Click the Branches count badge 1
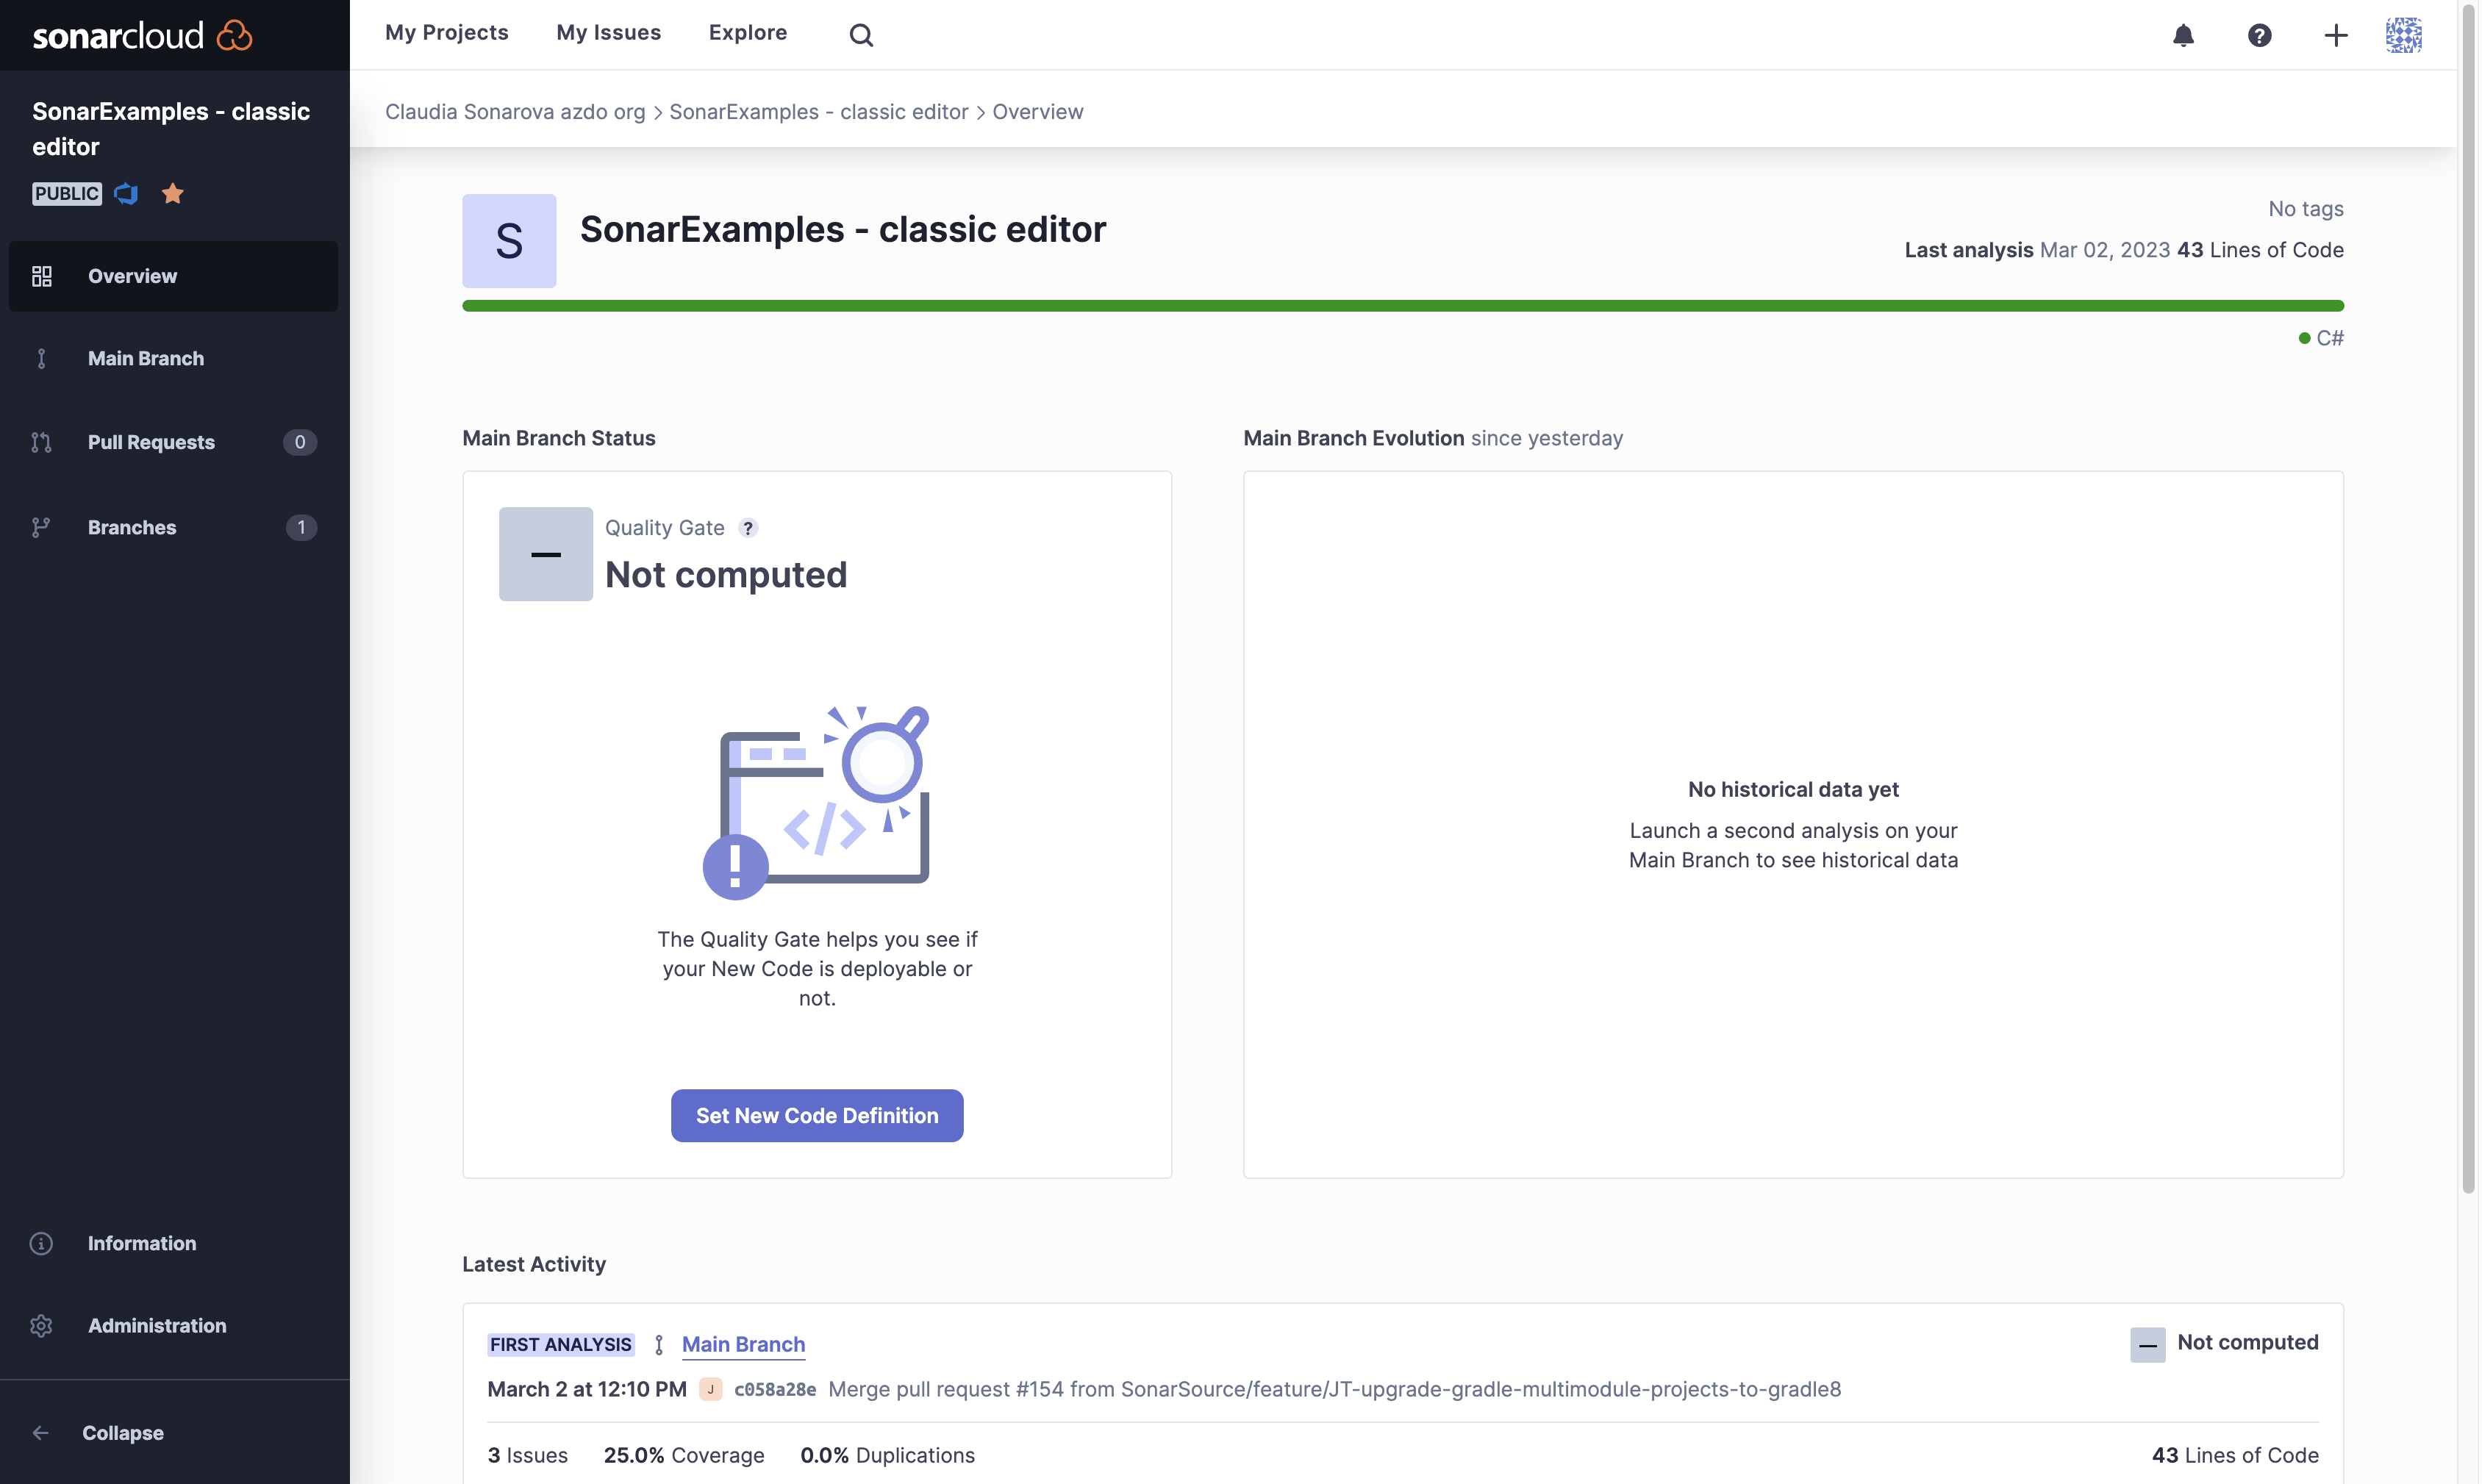 click(301, 527)
